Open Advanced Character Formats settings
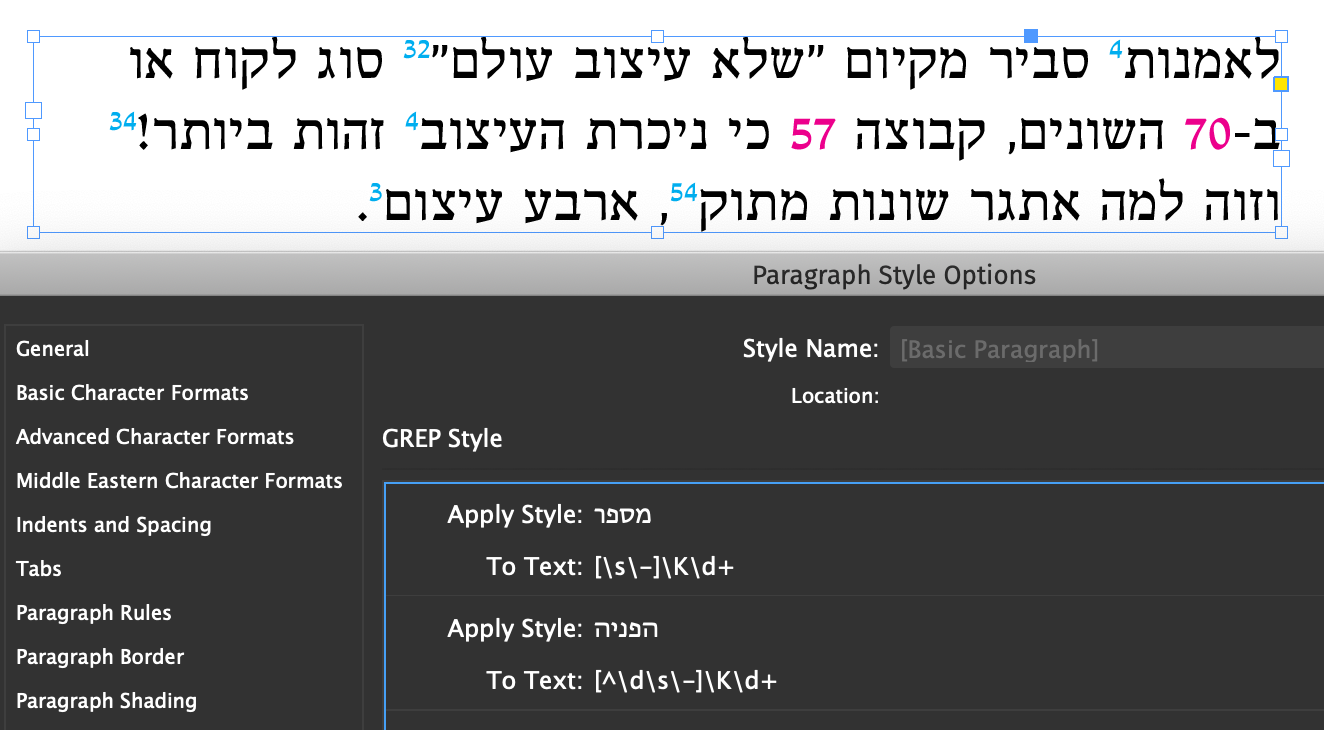This screenshot has width=1324, height=730. (155, 436)
